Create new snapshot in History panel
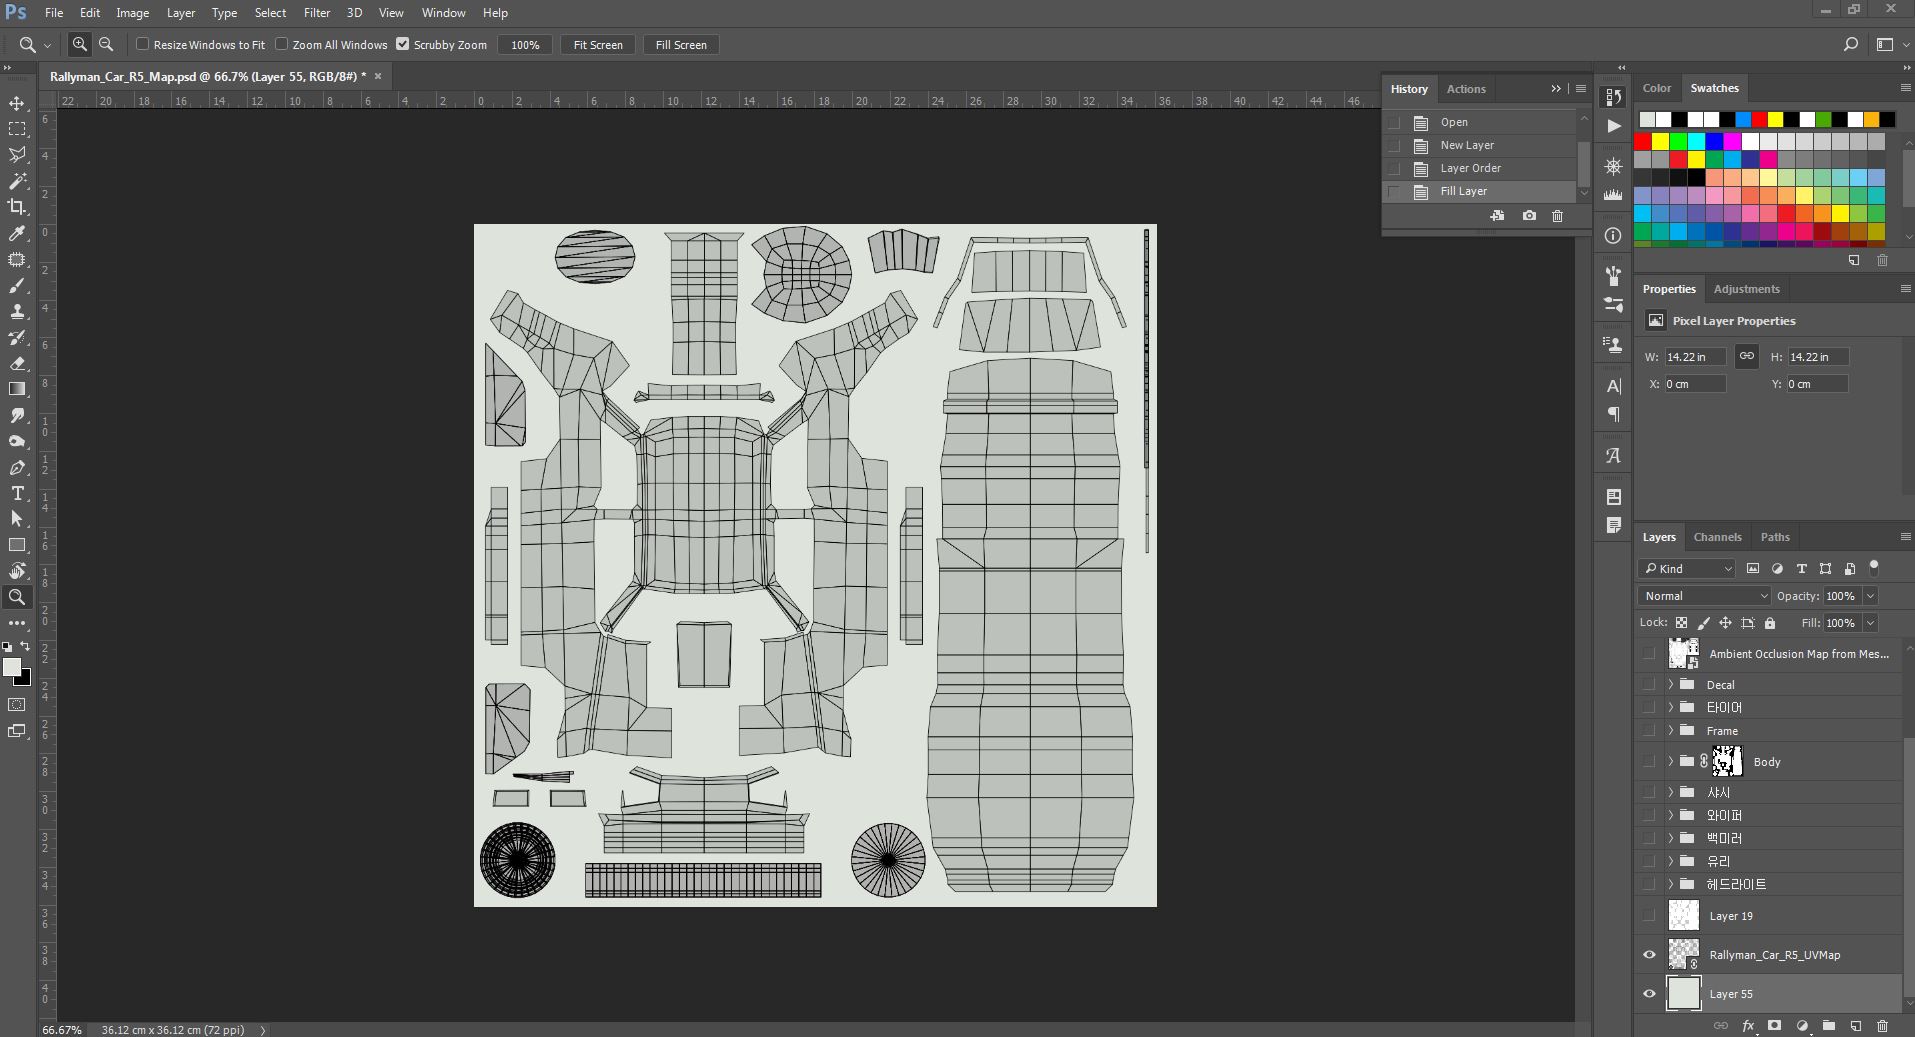 coord(1529,216)
